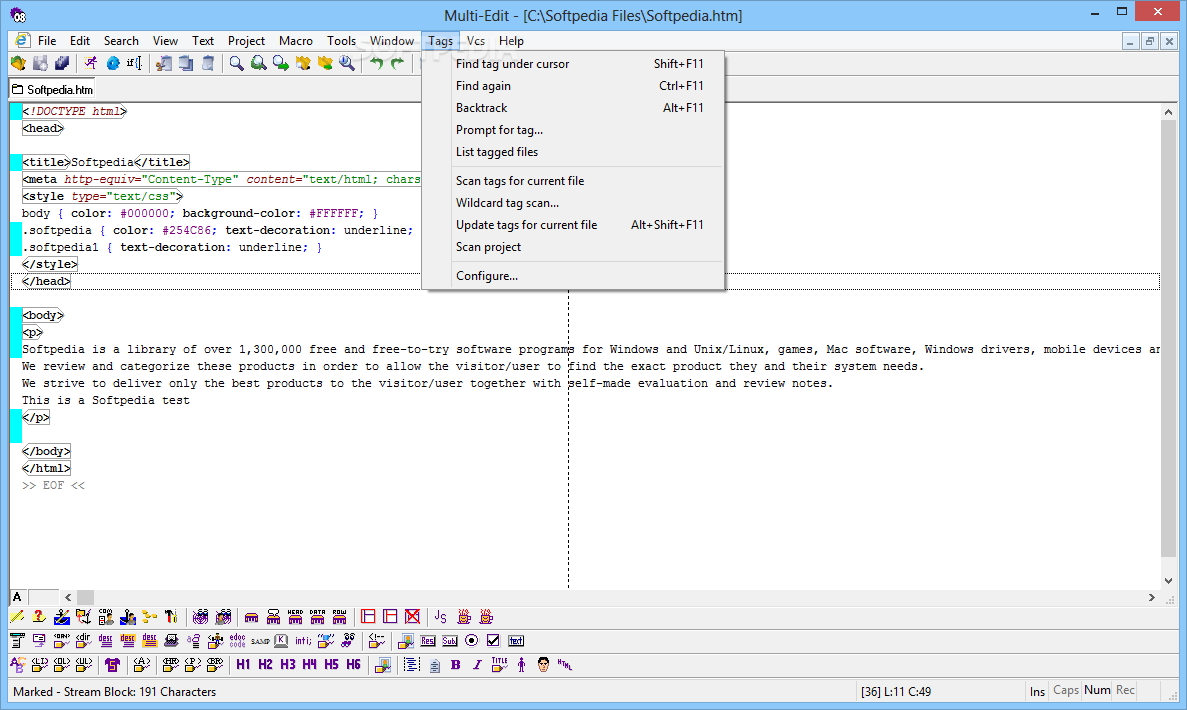Click the undo arrow icon

(376, 64)
